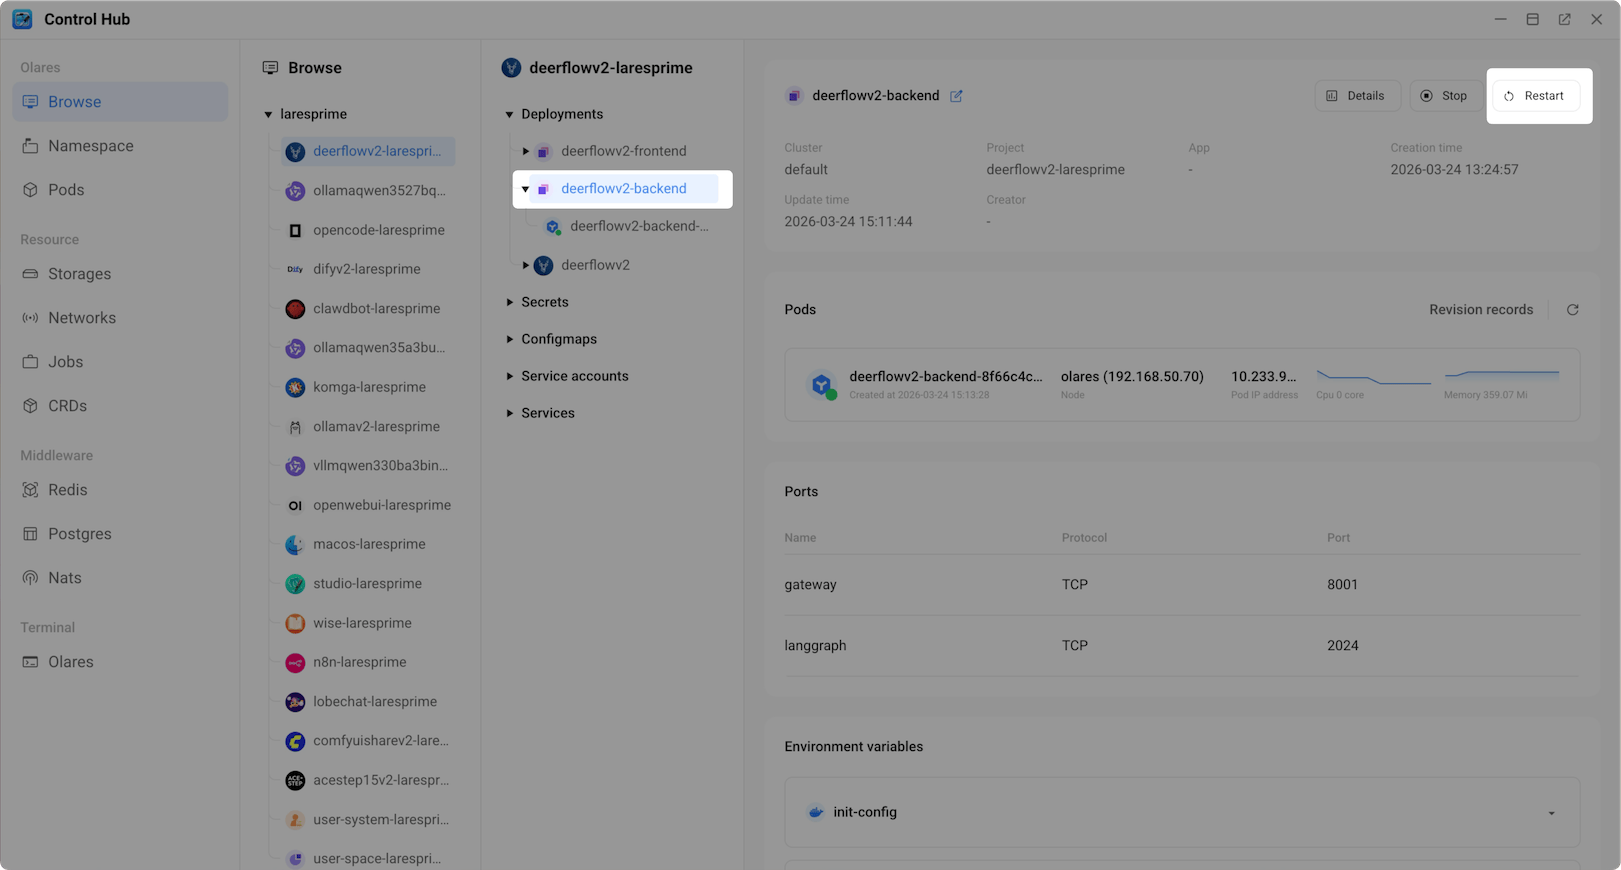Viewport: 1621px width, 870px height.
Task: Click the openwebui-laresprime icon
Action: [295, 506]
